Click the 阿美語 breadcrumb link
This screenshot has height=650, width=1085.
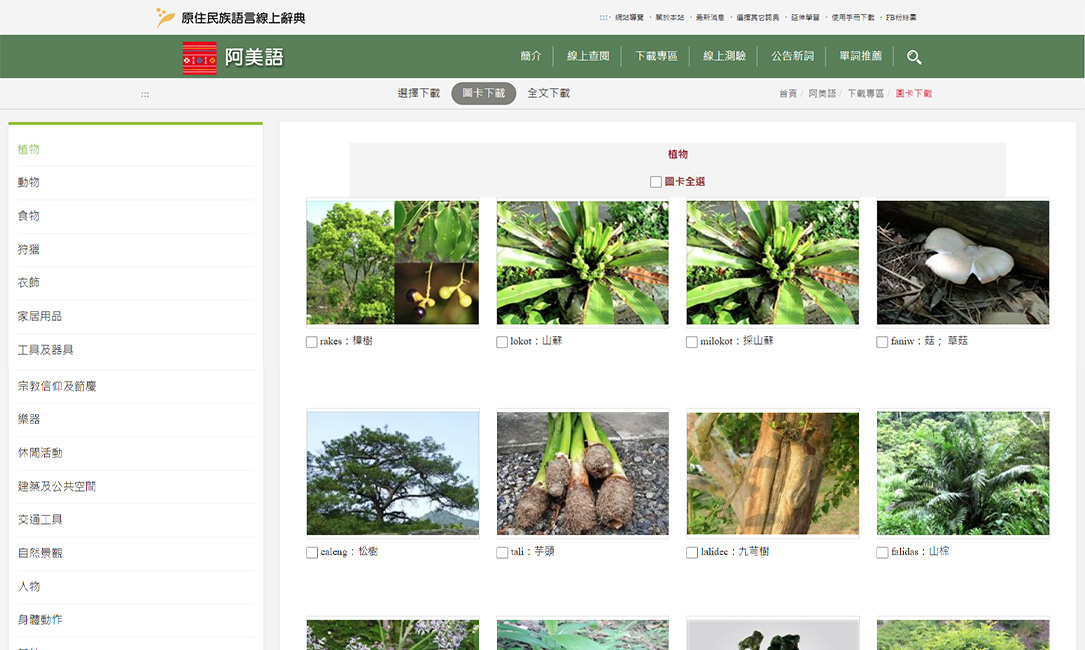point(822,93)
